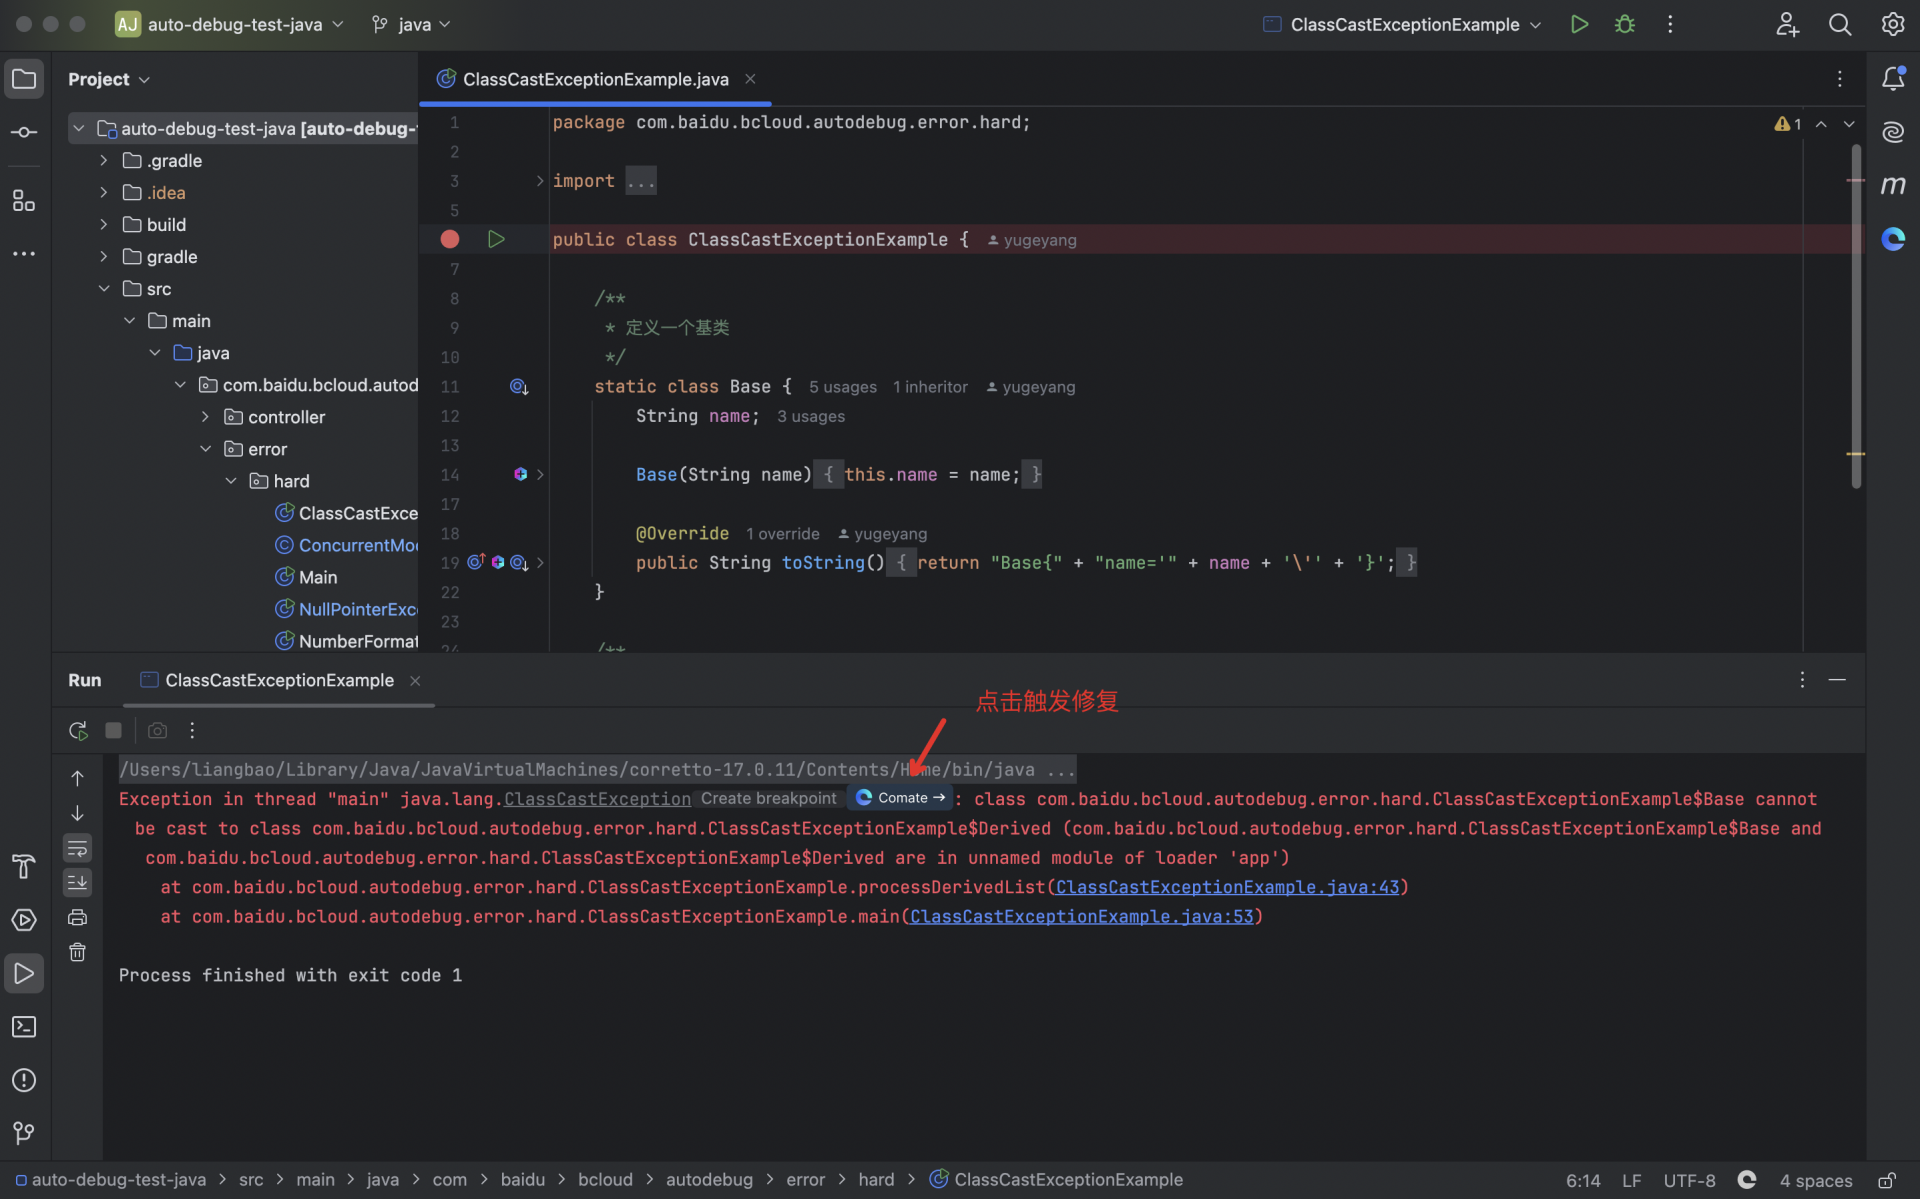Viewport: 1920px width, 1199px height.
Task: Click 4 spaces indent setting
Action: coord(1815,1180)
